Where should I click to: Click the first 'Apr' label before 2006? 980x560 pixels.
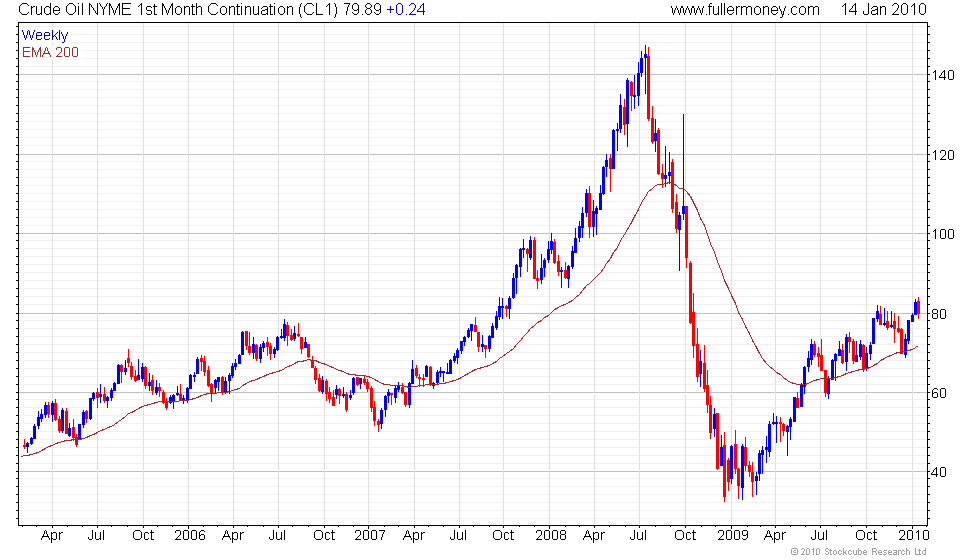click(52, 536)
